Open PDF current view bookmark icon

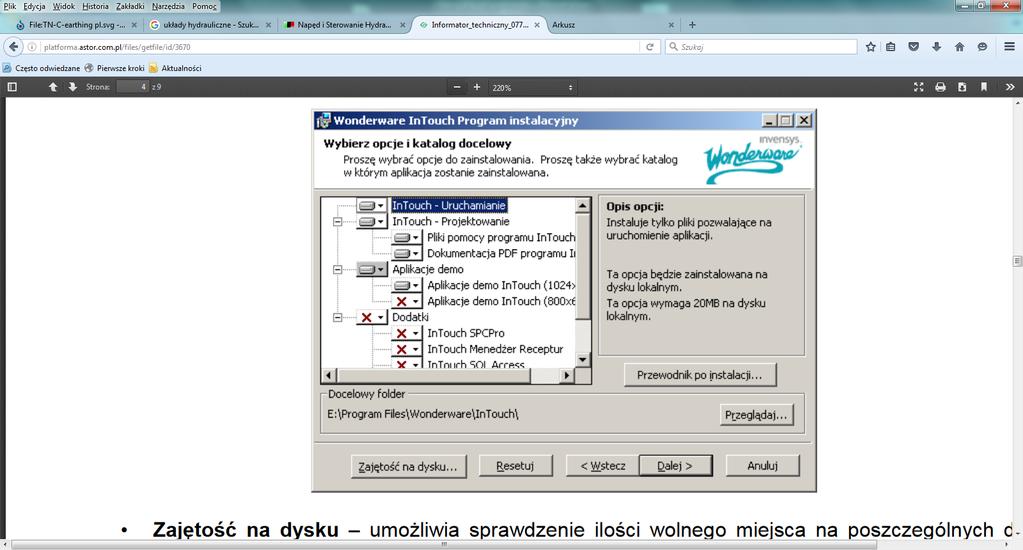tap(984, 87)
